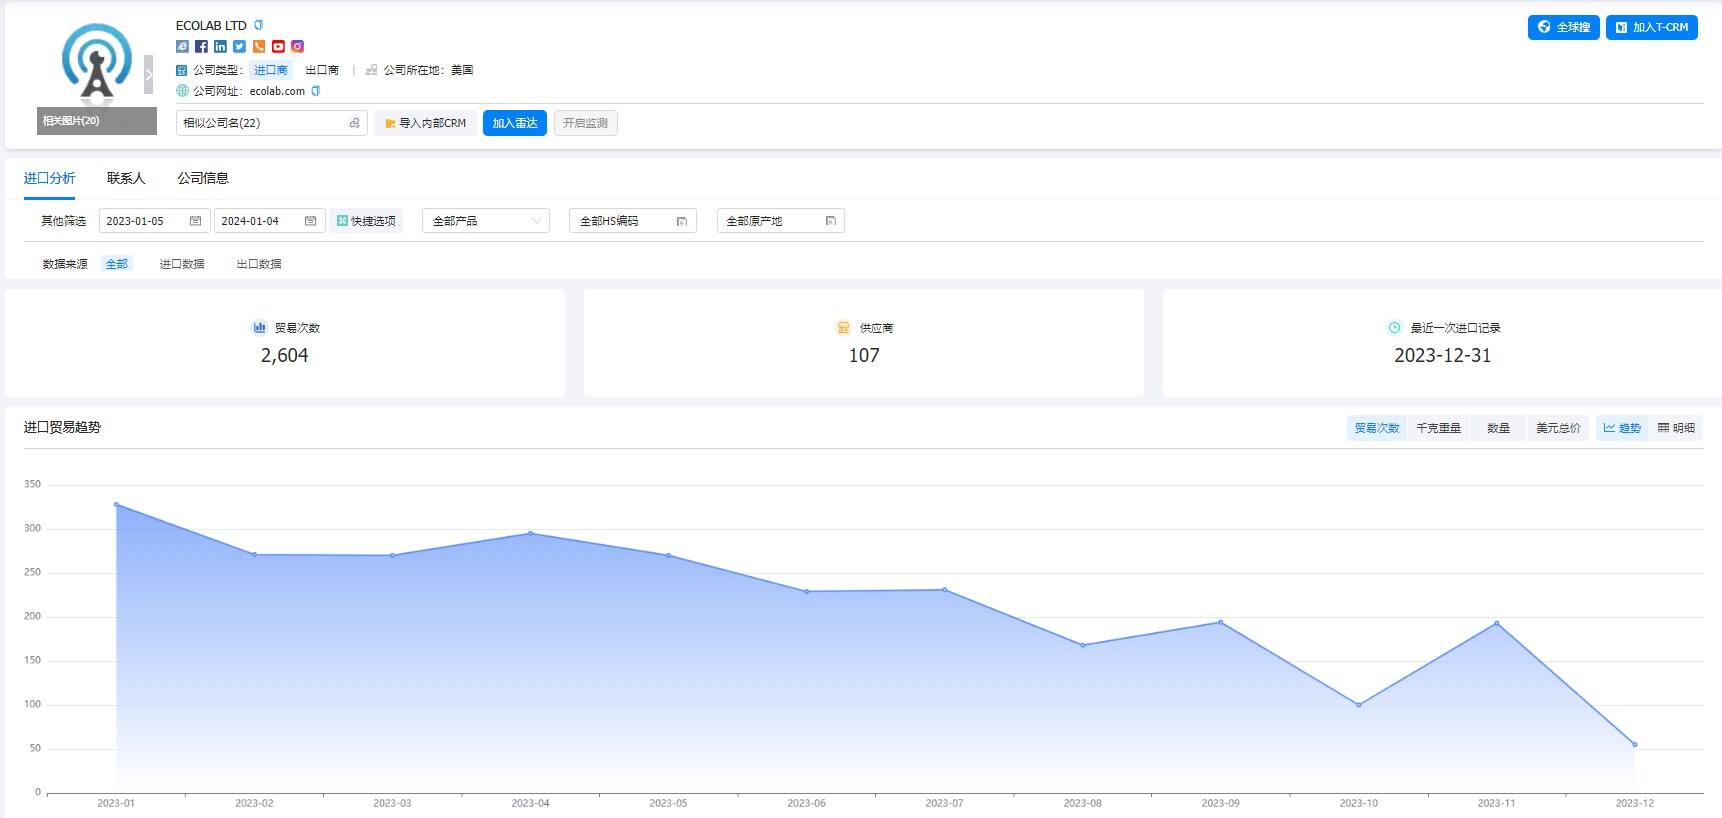Click the latest import date 2023-12-31
This screenshot has width=1722, height=818.
tap(1442, 355)
